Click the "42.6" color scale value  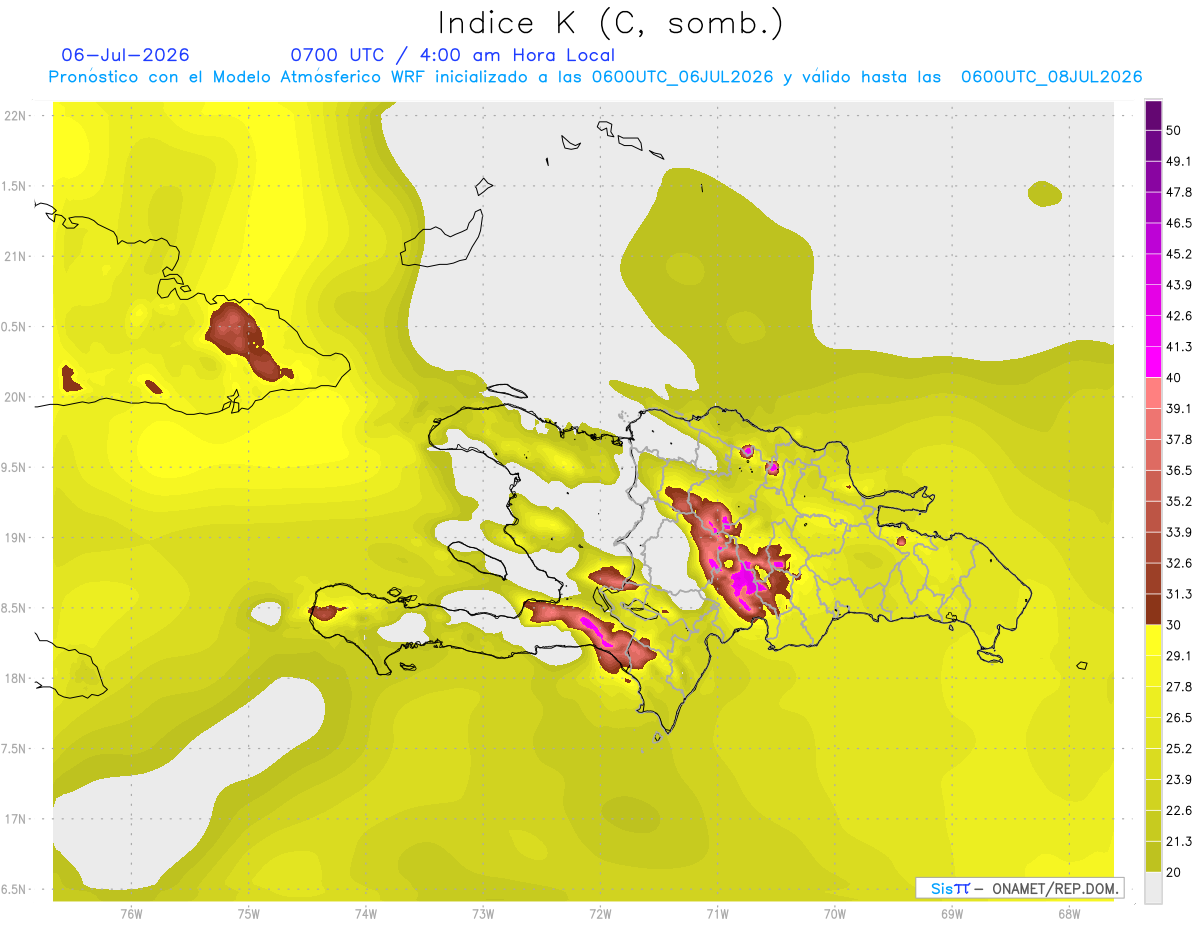tap(1179, 316)
